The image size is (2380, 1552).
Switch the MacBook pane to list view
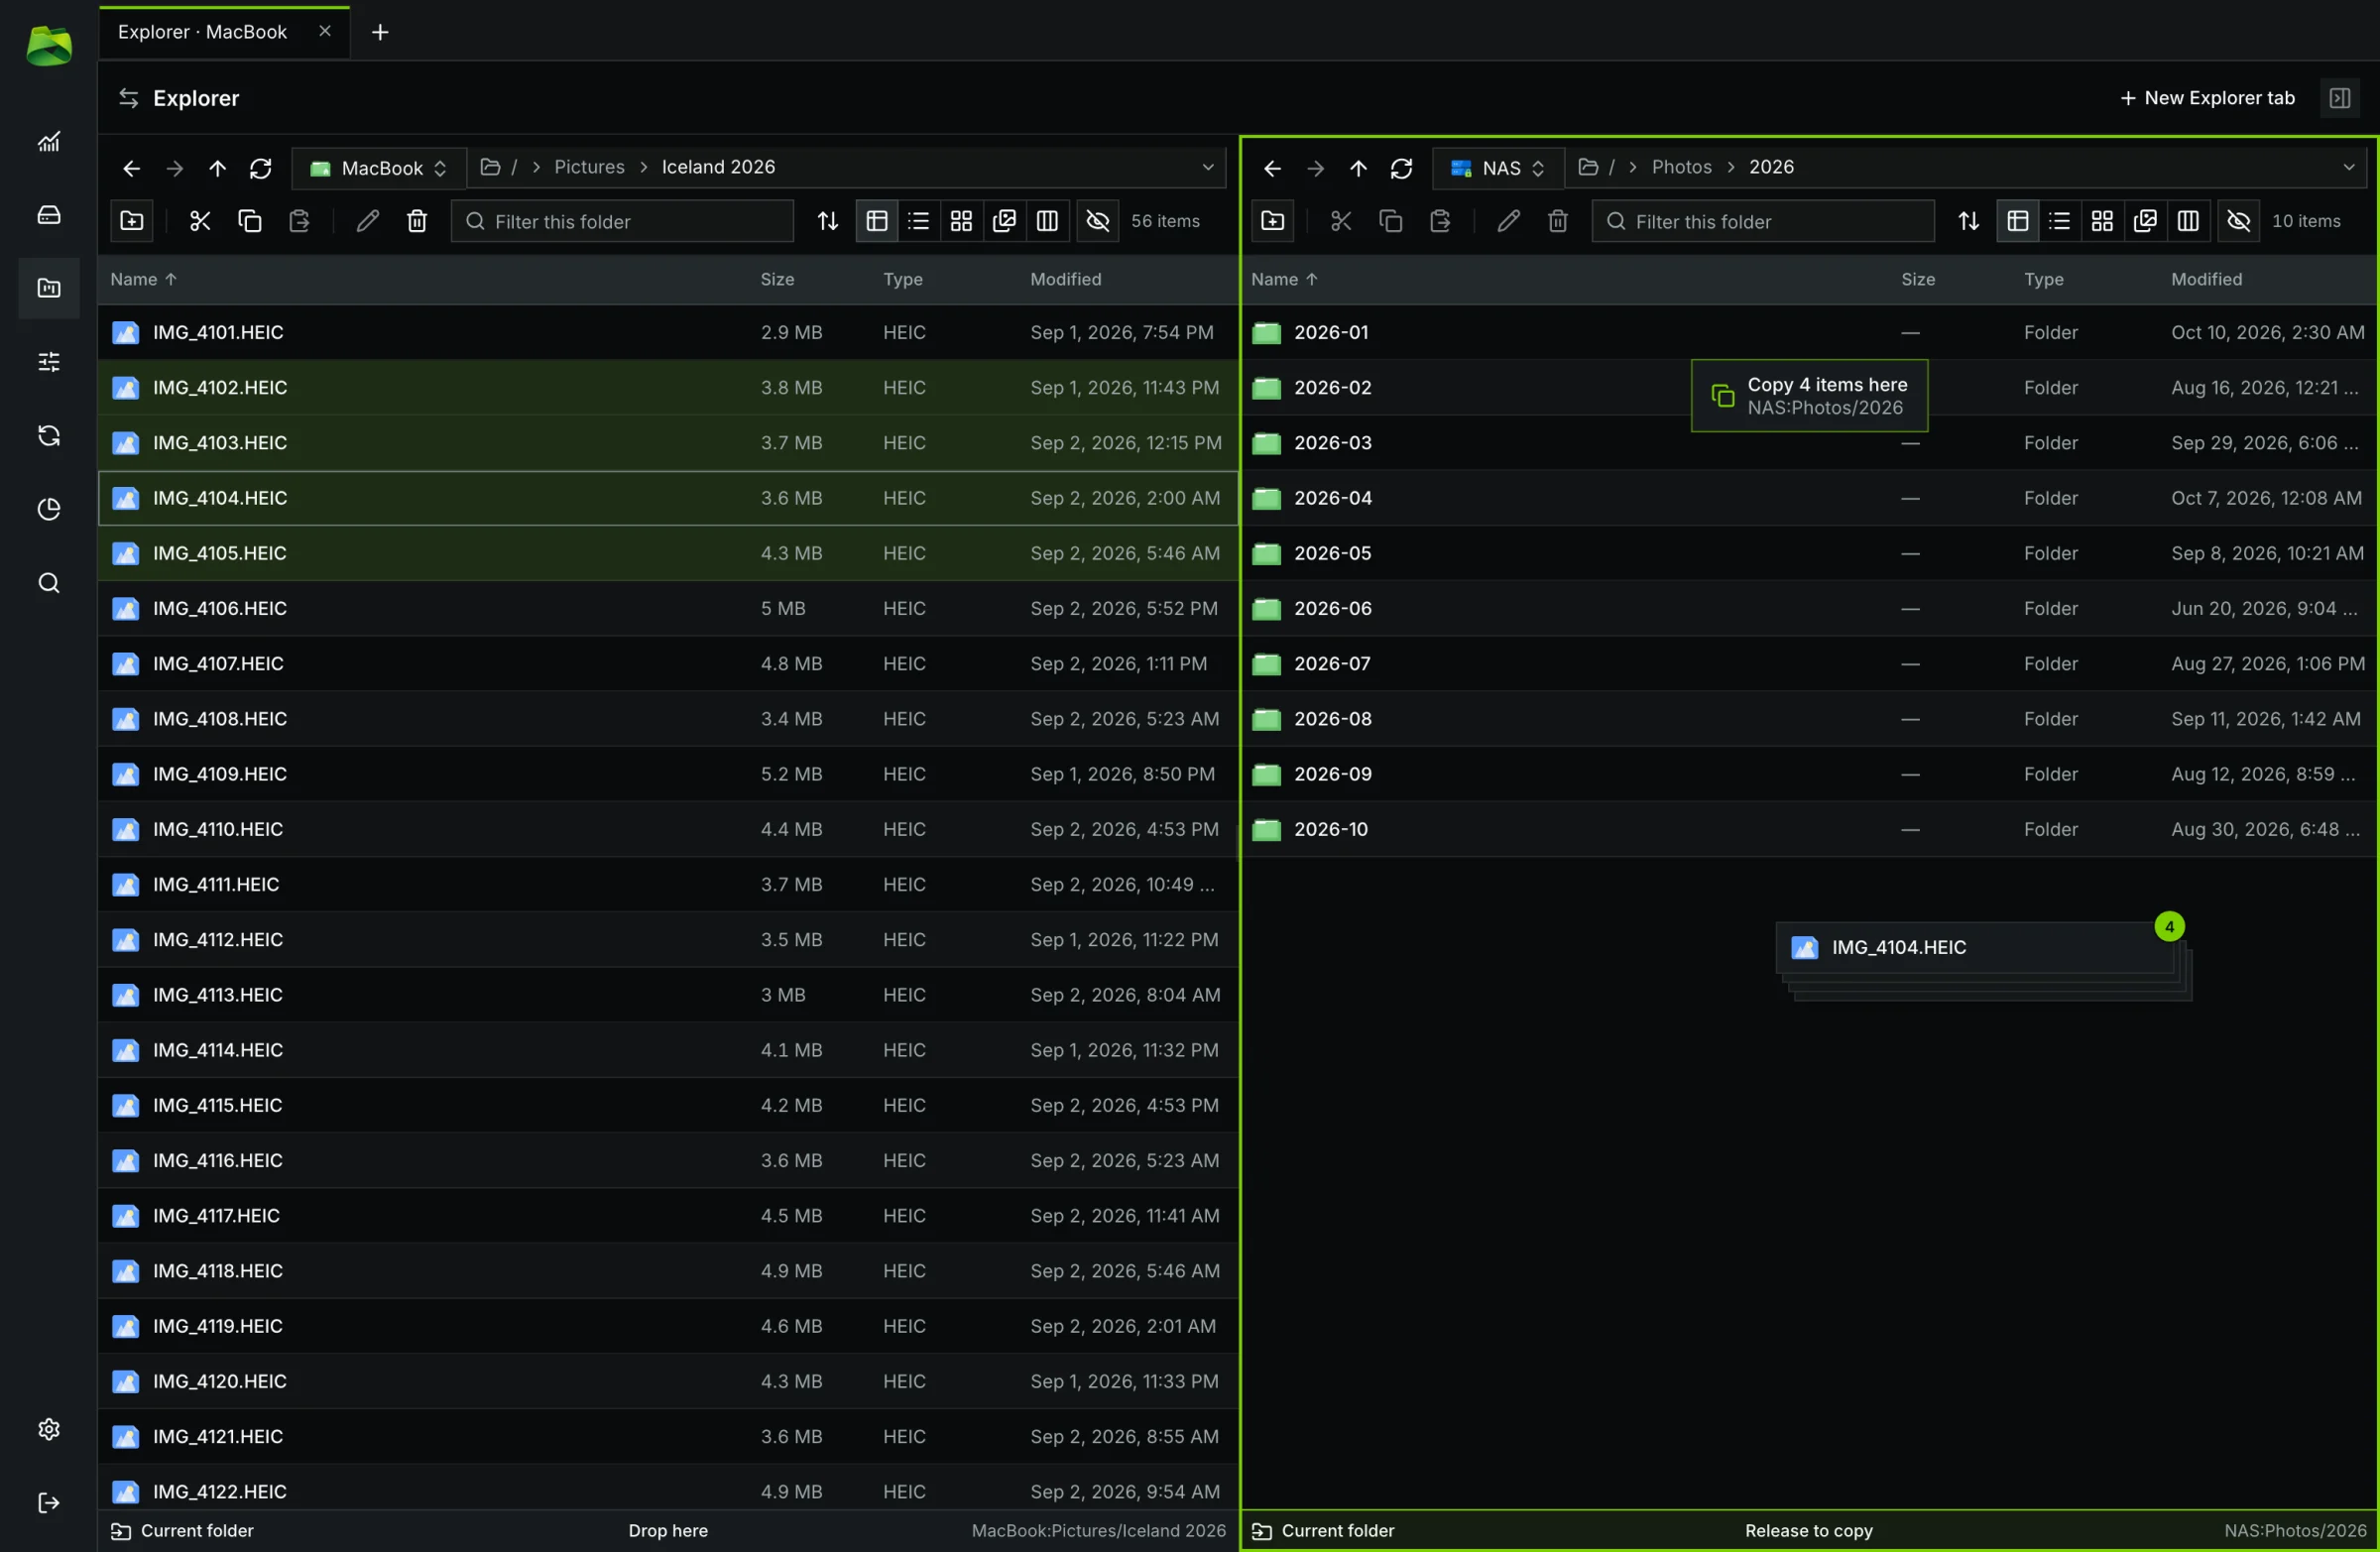point(919,221)
